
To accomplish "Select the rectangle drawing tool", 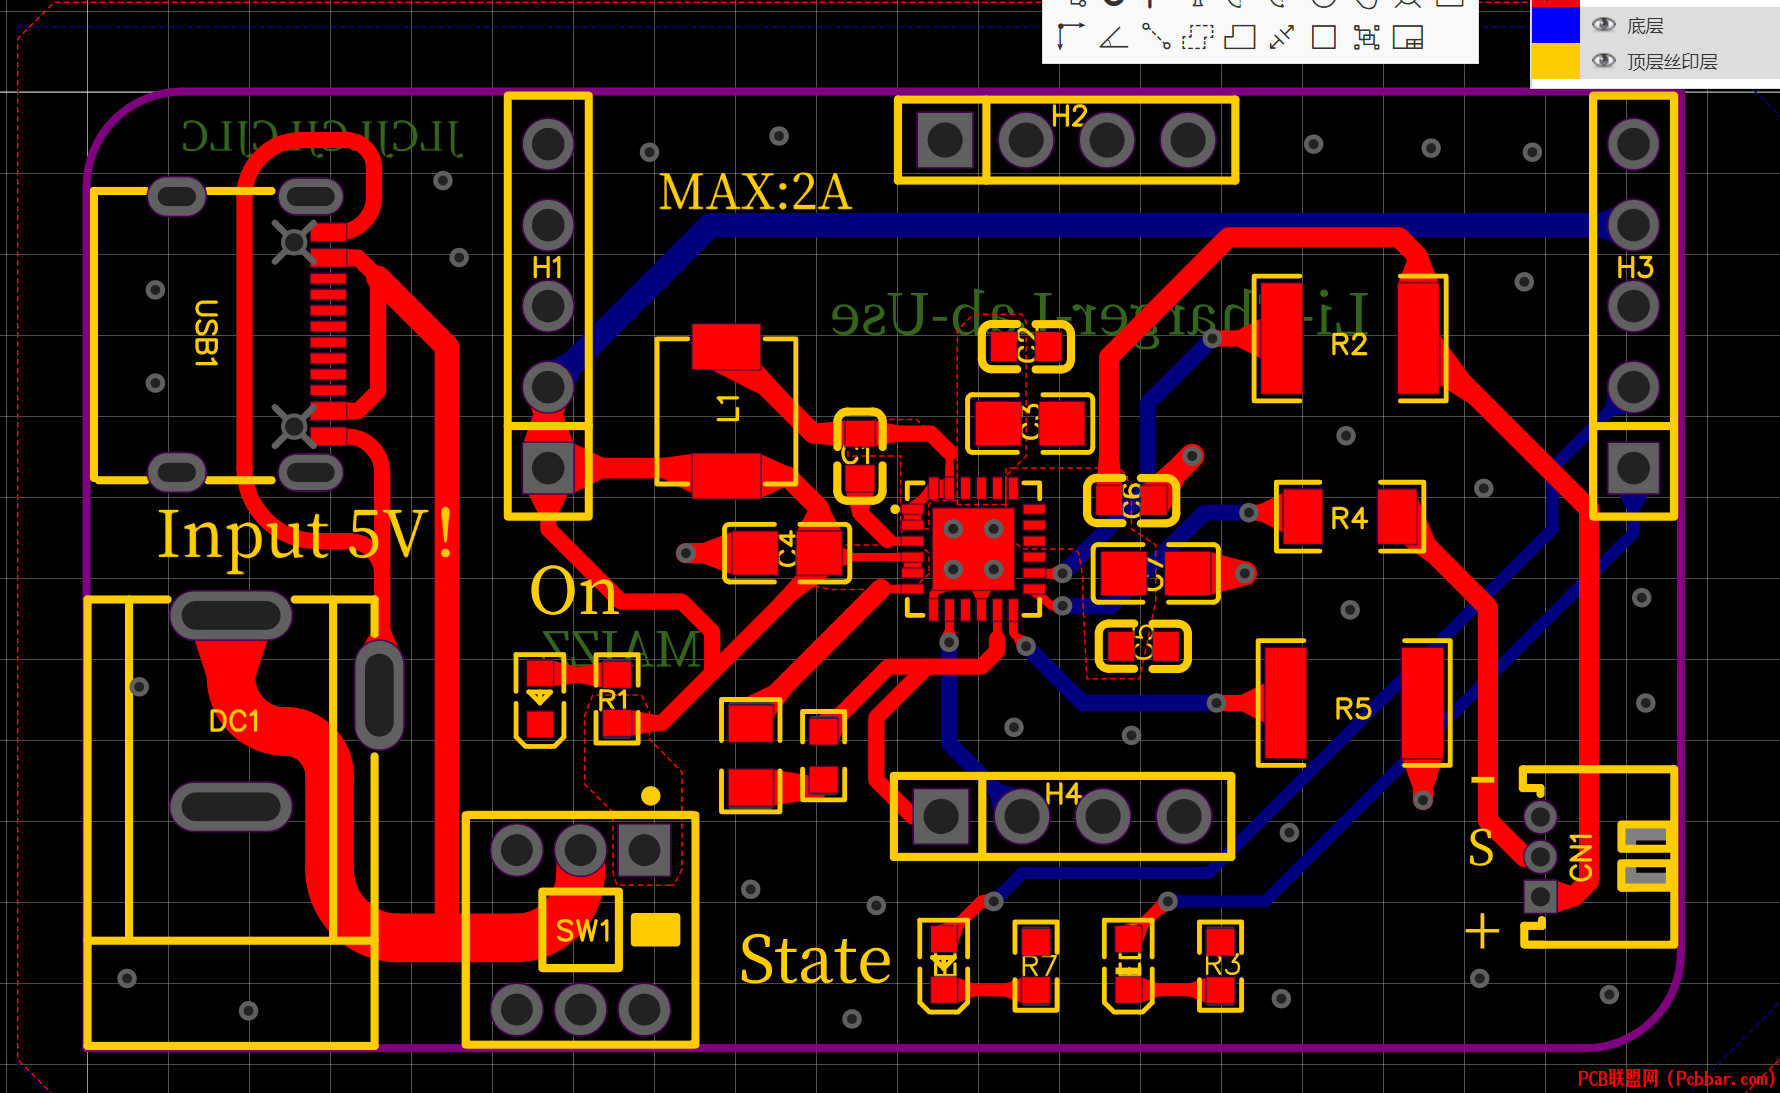I will 1324,38.
